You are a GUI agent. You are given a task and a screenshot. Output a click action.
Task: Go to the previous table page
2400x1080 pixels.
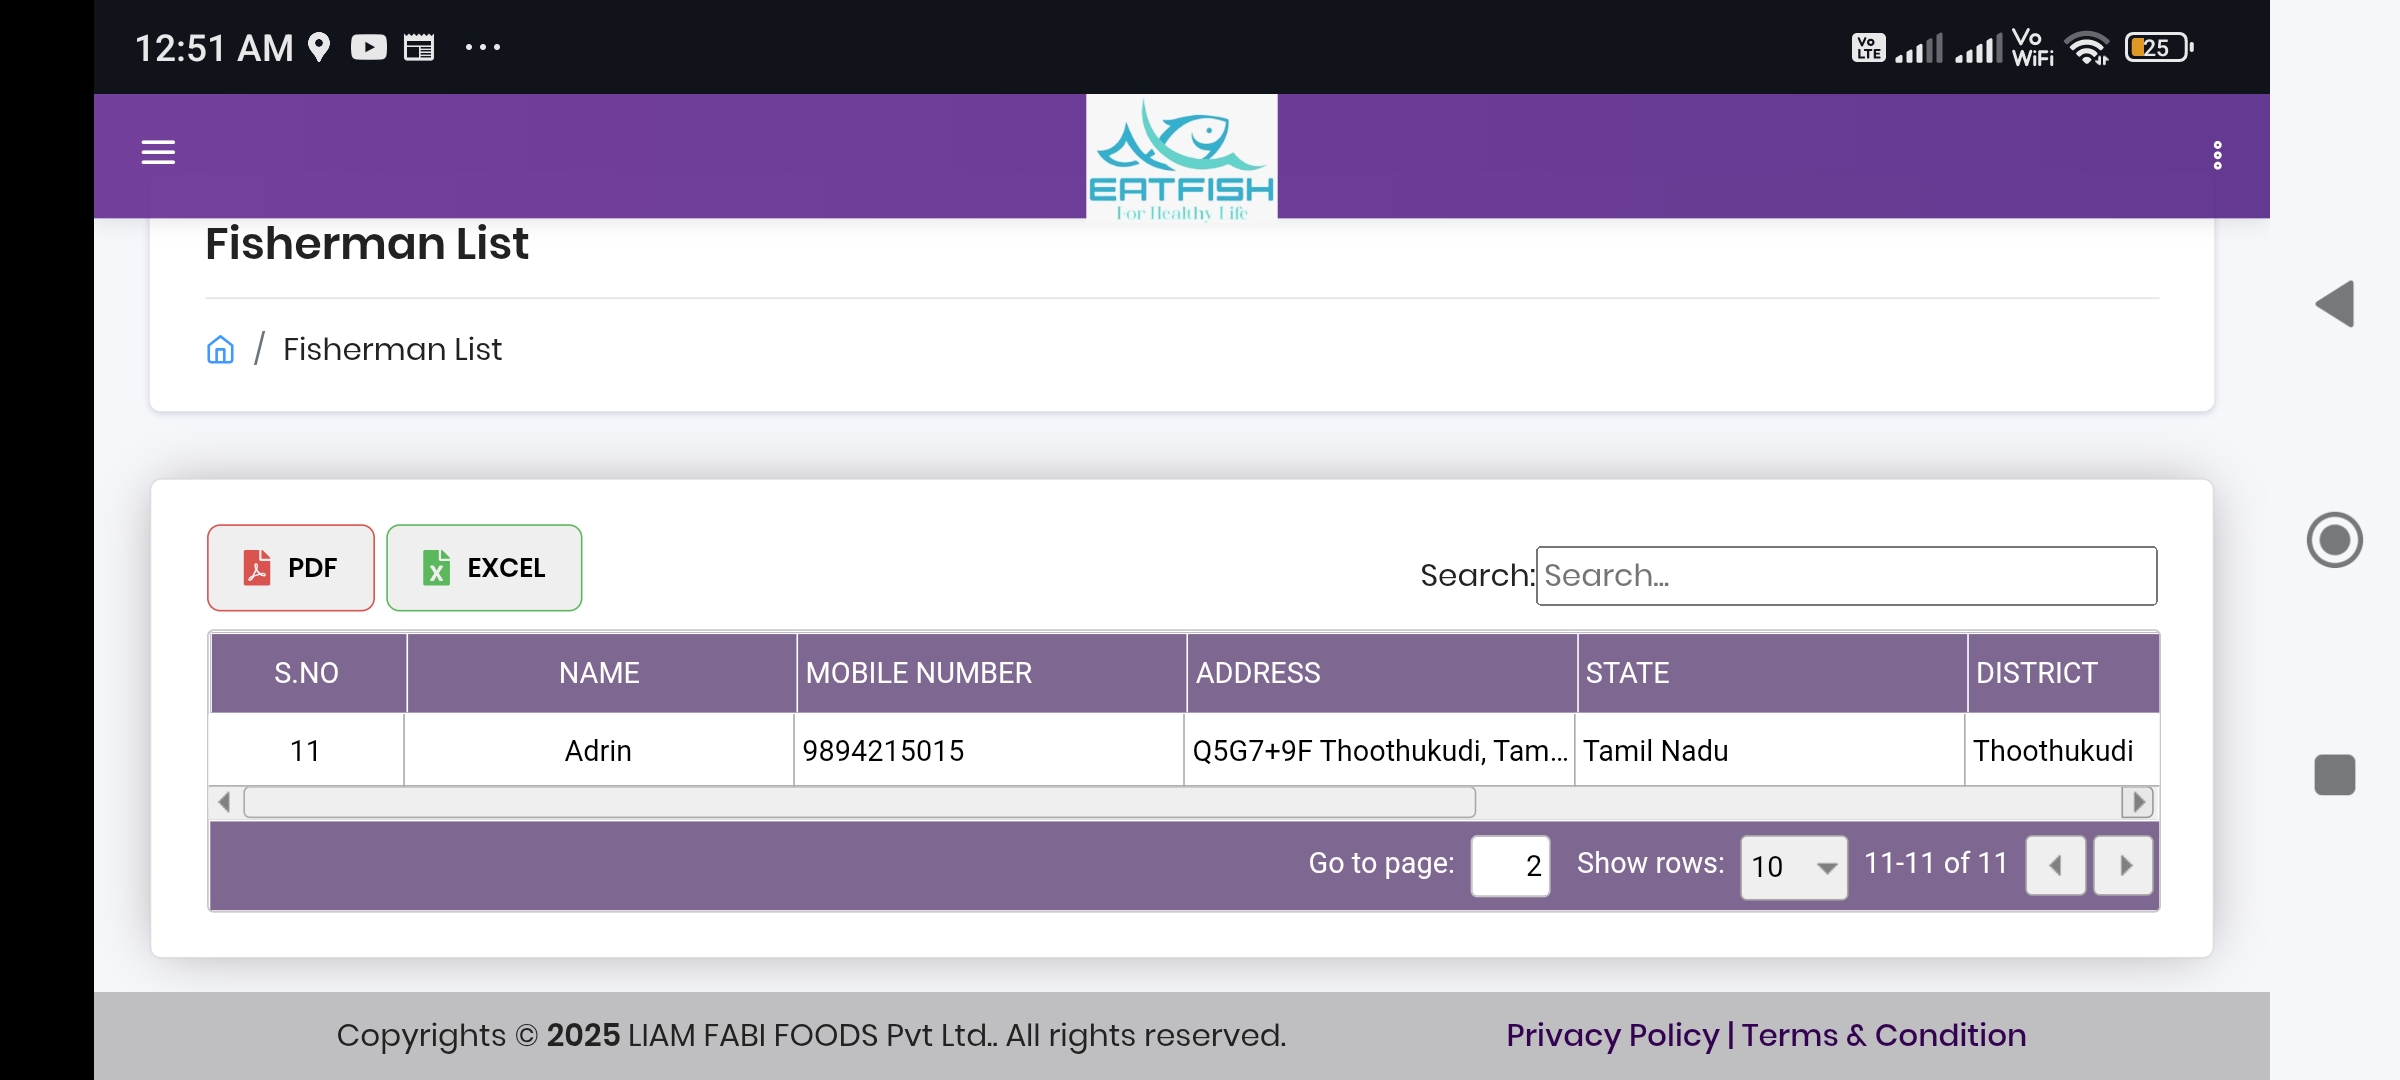(x=2055, y=865)
